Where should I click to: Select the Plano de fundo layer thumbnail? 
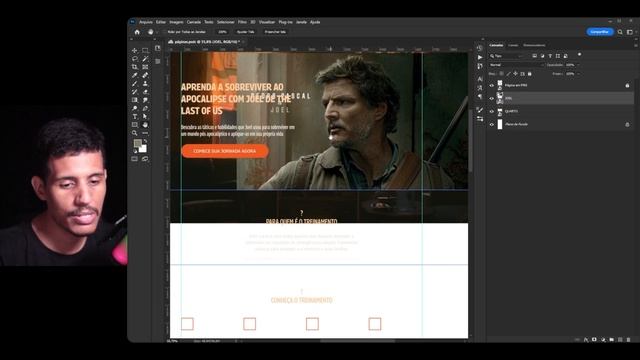[500, 124]
